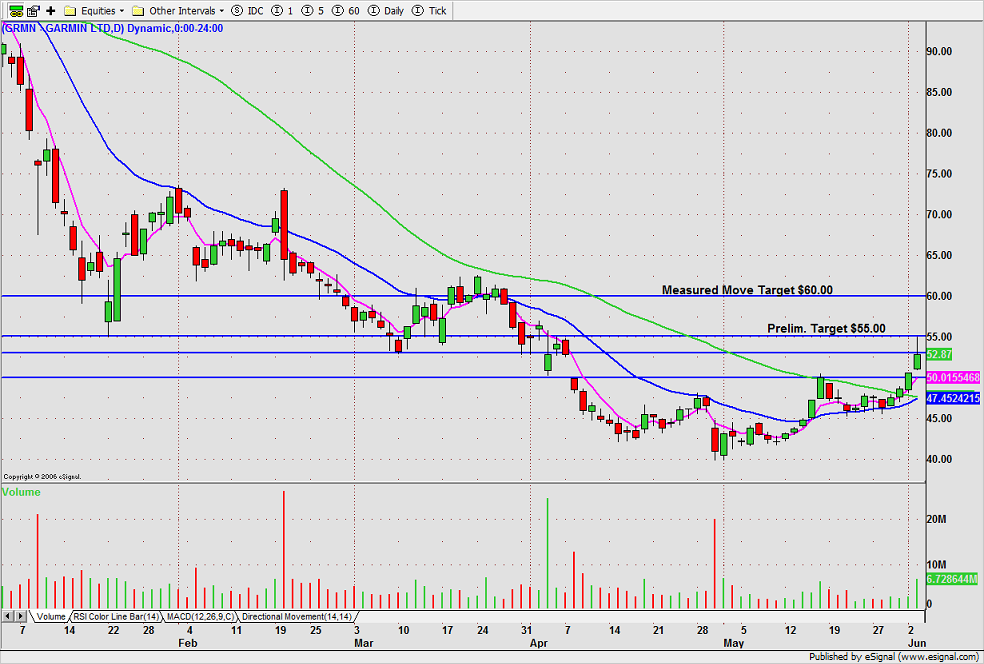Click the 6.728644M volume value label
Screen dimensions: 984x664
click(951, 579)
